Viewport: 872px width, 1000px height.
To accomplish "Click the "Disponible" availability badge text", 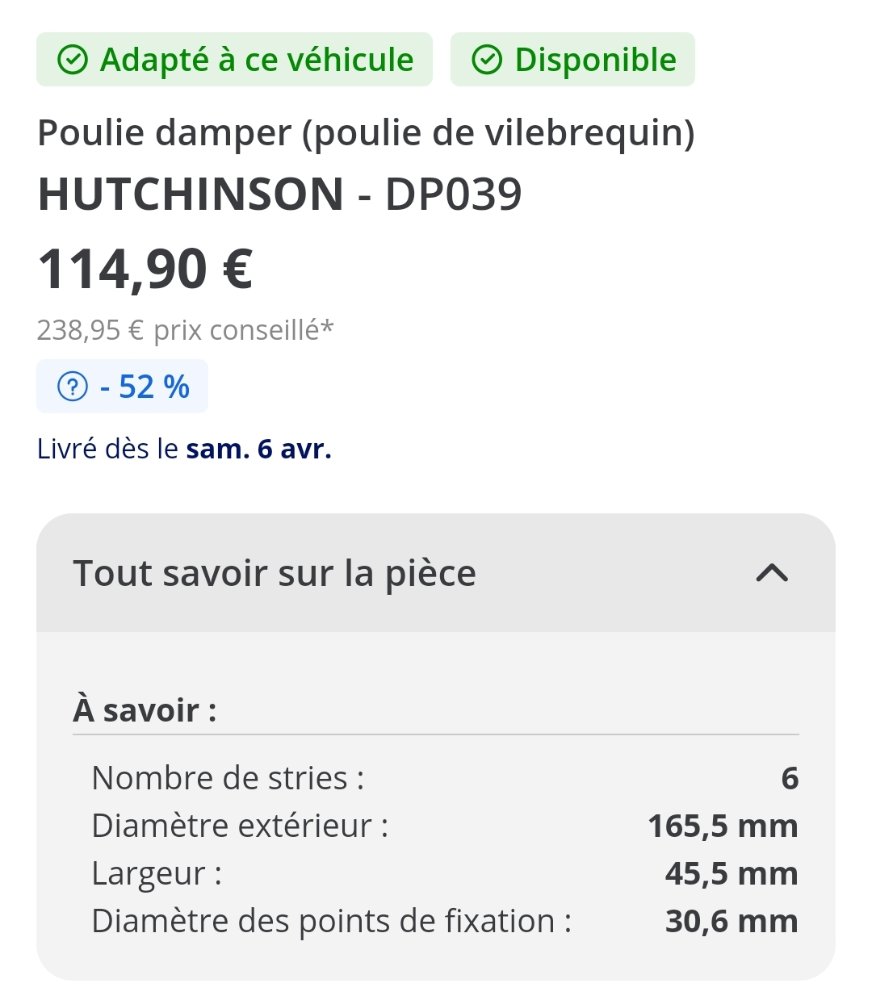I will point(595,60).
